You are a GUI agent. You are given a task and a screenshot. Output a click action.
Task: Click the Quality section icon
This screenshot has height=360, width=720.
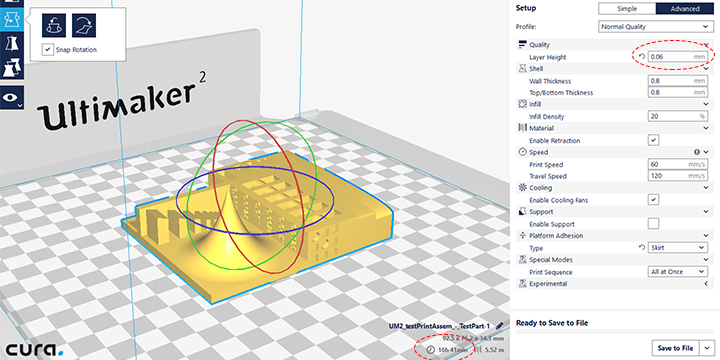click(522, 45)
